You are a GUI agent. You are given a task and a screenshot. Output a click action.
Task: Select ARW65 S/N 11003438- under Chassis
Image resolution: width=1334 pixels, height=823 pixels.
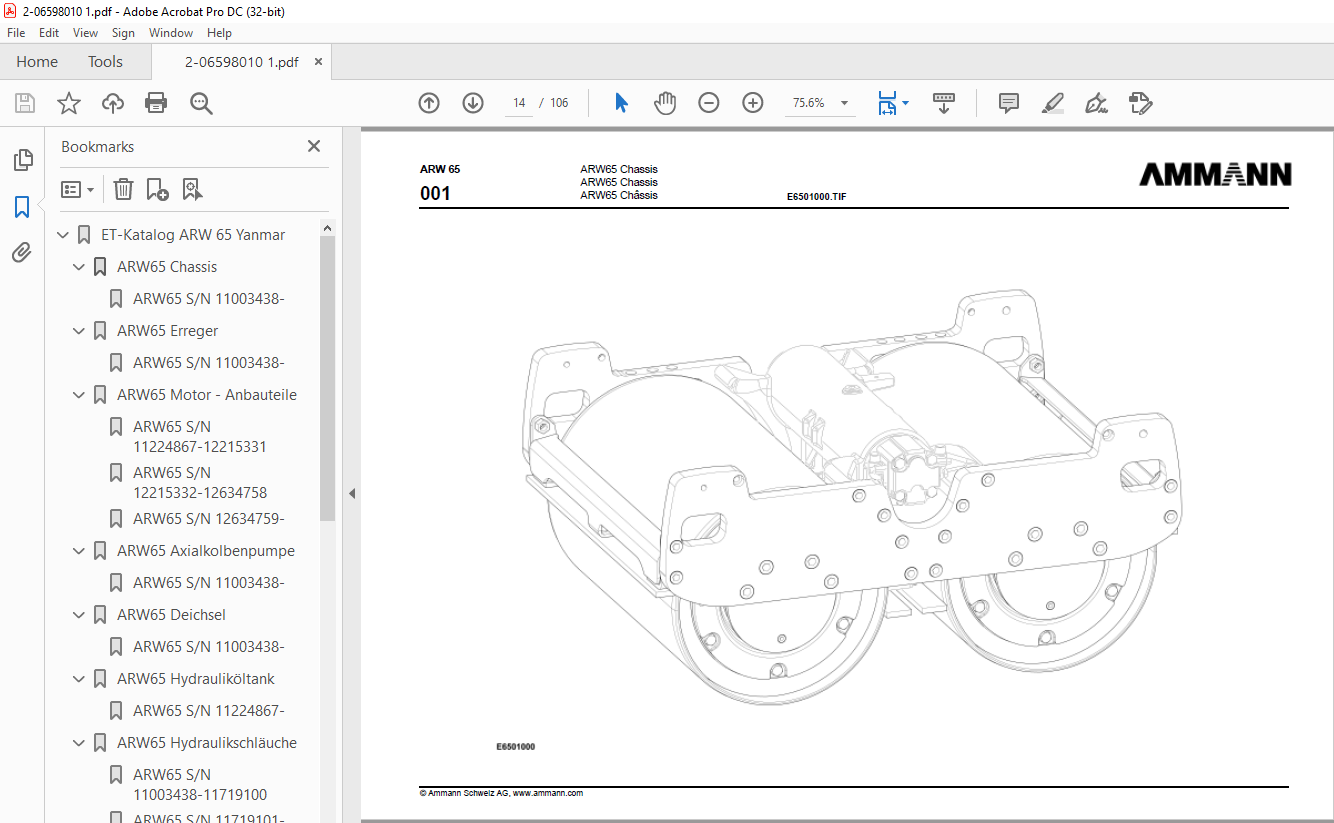[x=209, y=299]
